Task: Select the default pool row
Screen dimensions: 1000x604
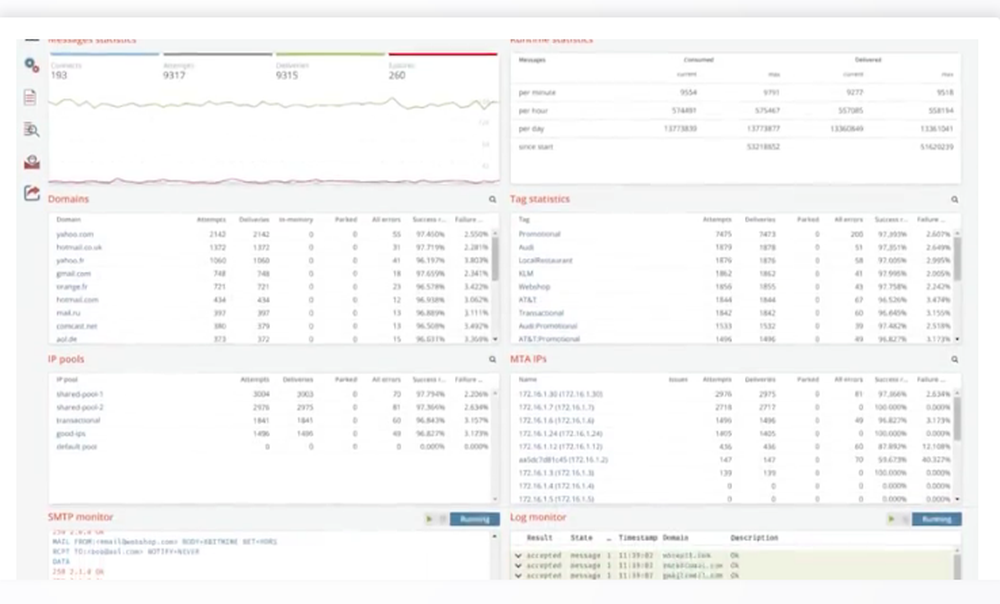Action: click(x=272, y=446)
